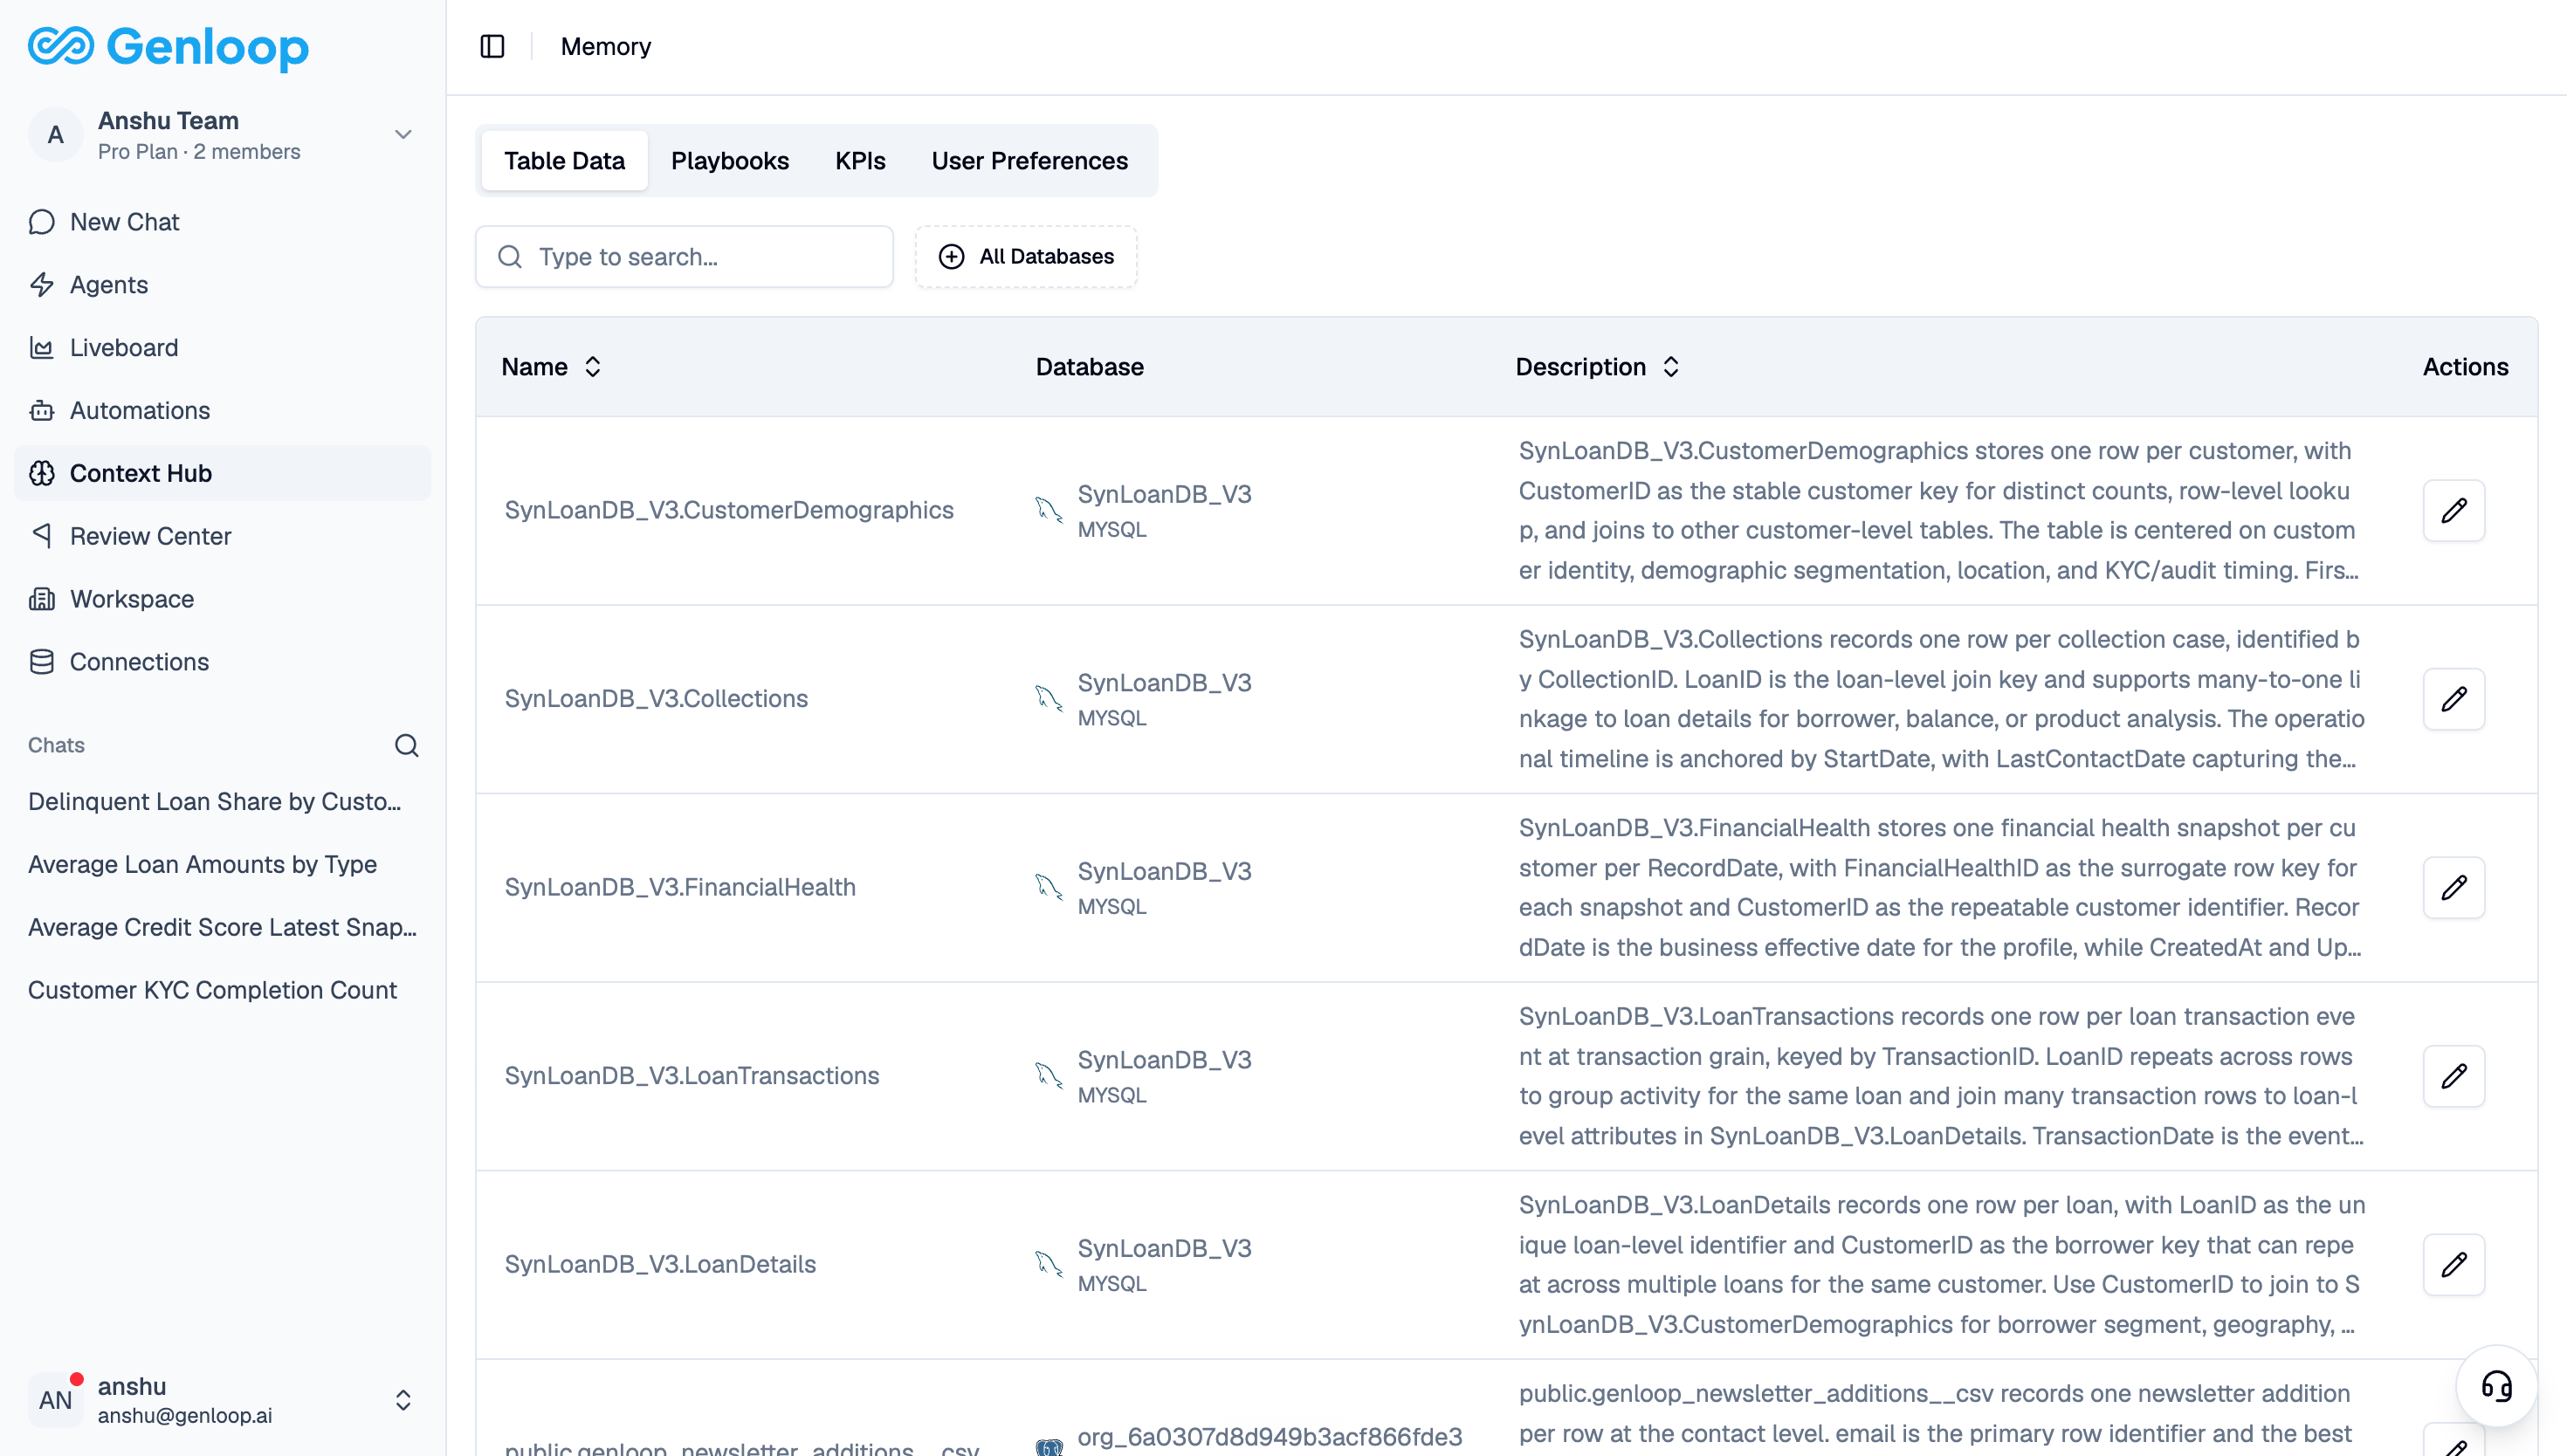Click the Anshu Team avatar letter A
Image resolution: width=2567 pixels, height=1456 pixels.
tap(55, 135)
